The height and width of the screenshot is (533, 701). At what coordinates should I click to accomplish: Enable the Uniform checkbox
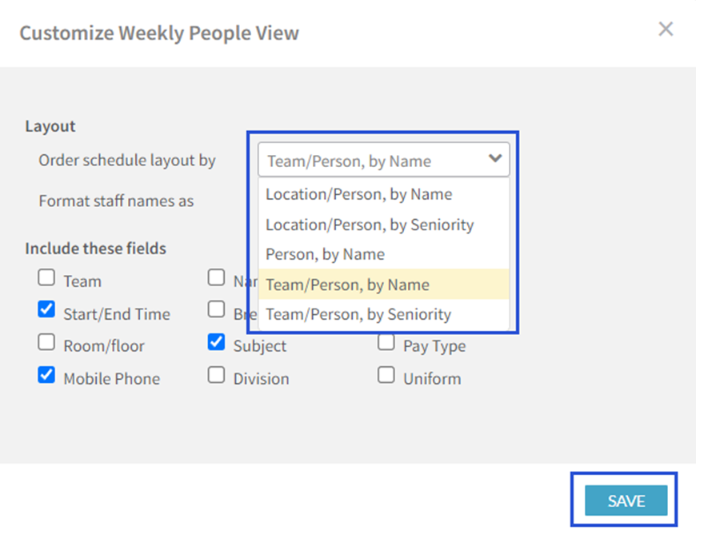tap(386, 375)
